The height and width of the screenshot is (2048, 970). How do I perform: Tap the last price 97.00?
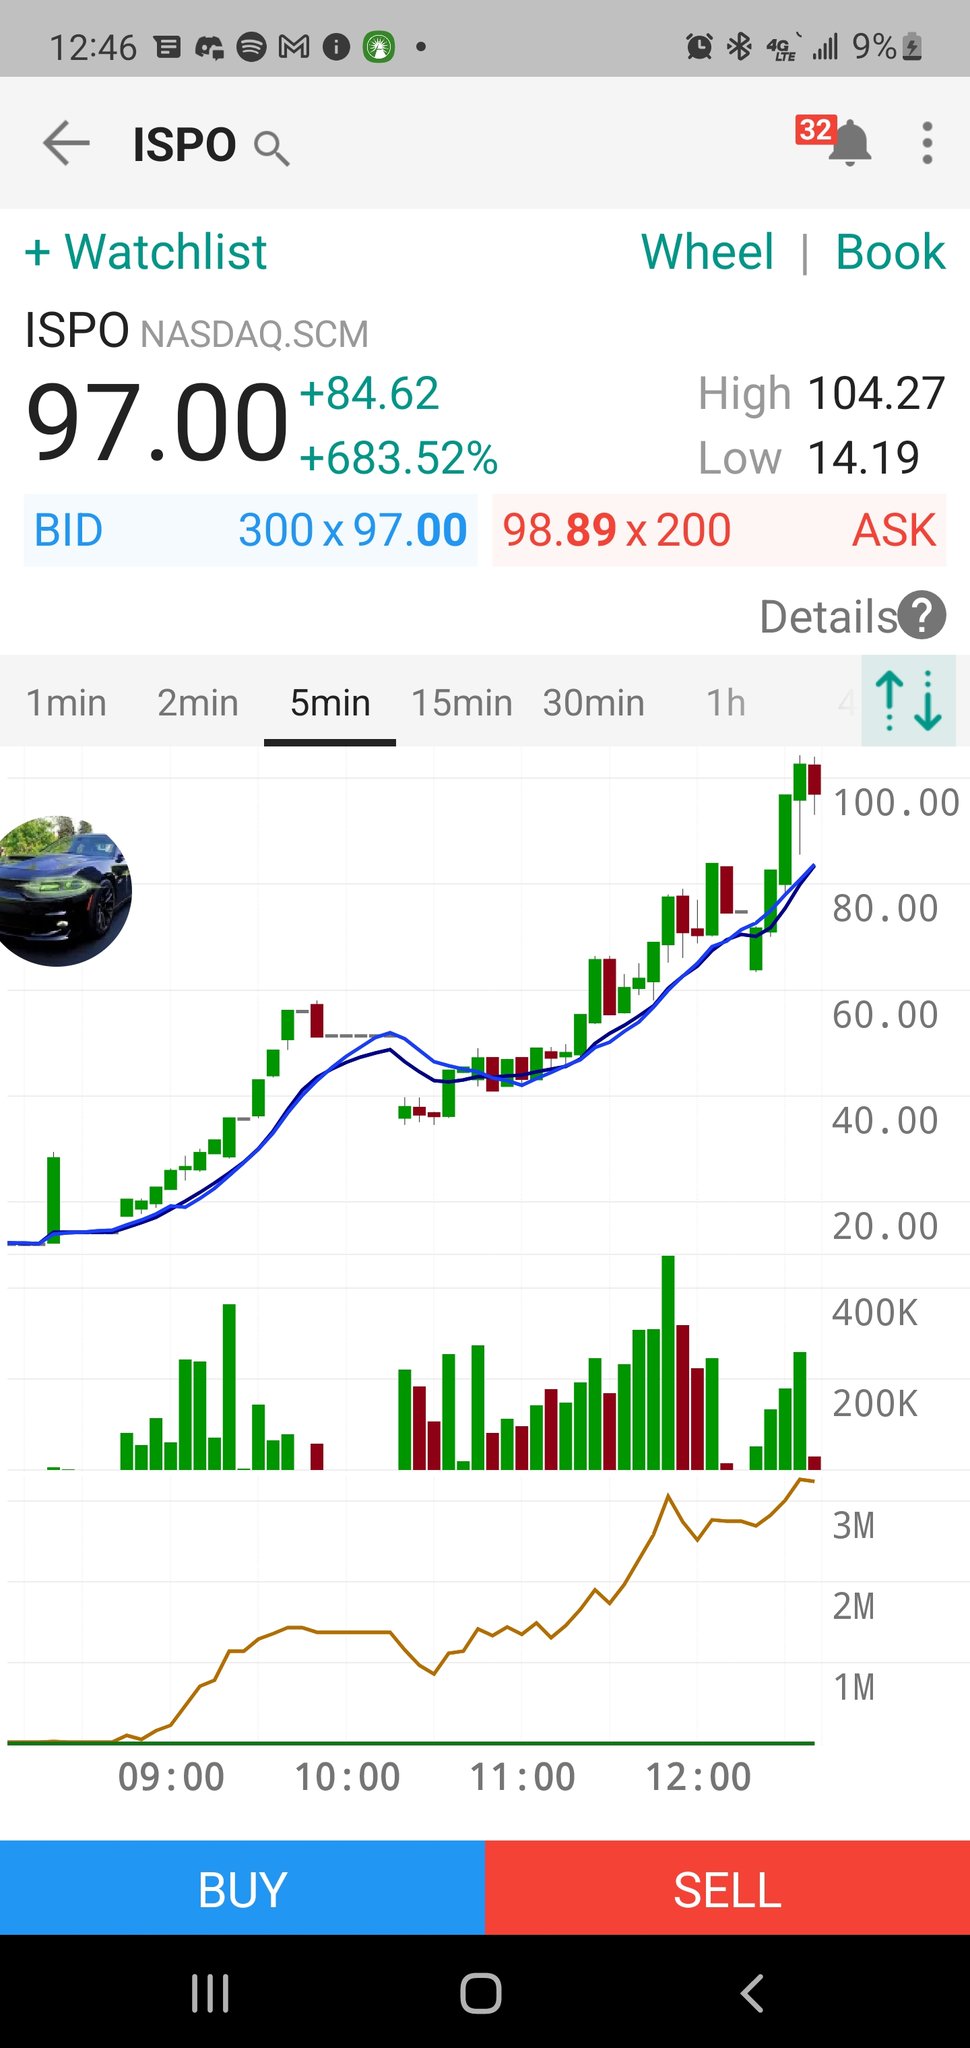coord(157,423)
